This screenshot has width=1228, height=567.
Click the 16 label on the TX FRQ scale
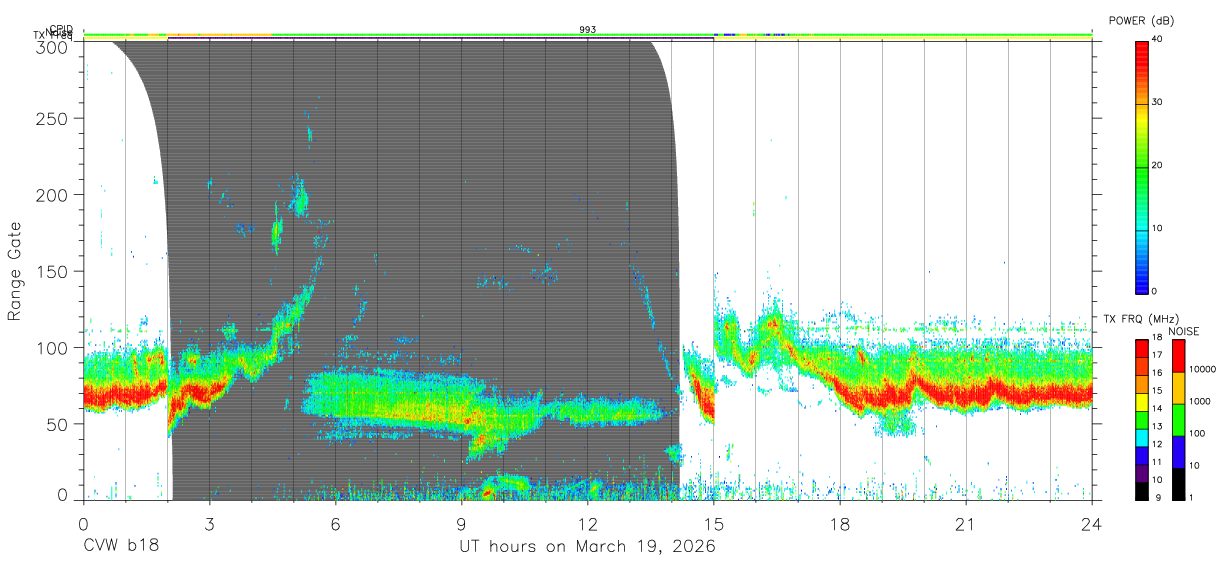click(x=1155, y=373)
